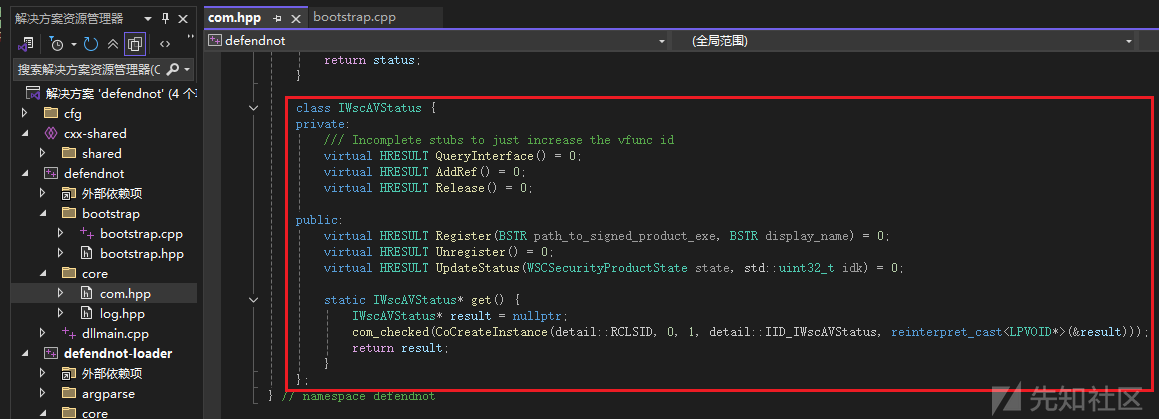The height and width of the screenshot is (419, 1159).
Task: Open the pending changes filter dropdown arrow
Action: pyautogui.click(x=74, y=44)
